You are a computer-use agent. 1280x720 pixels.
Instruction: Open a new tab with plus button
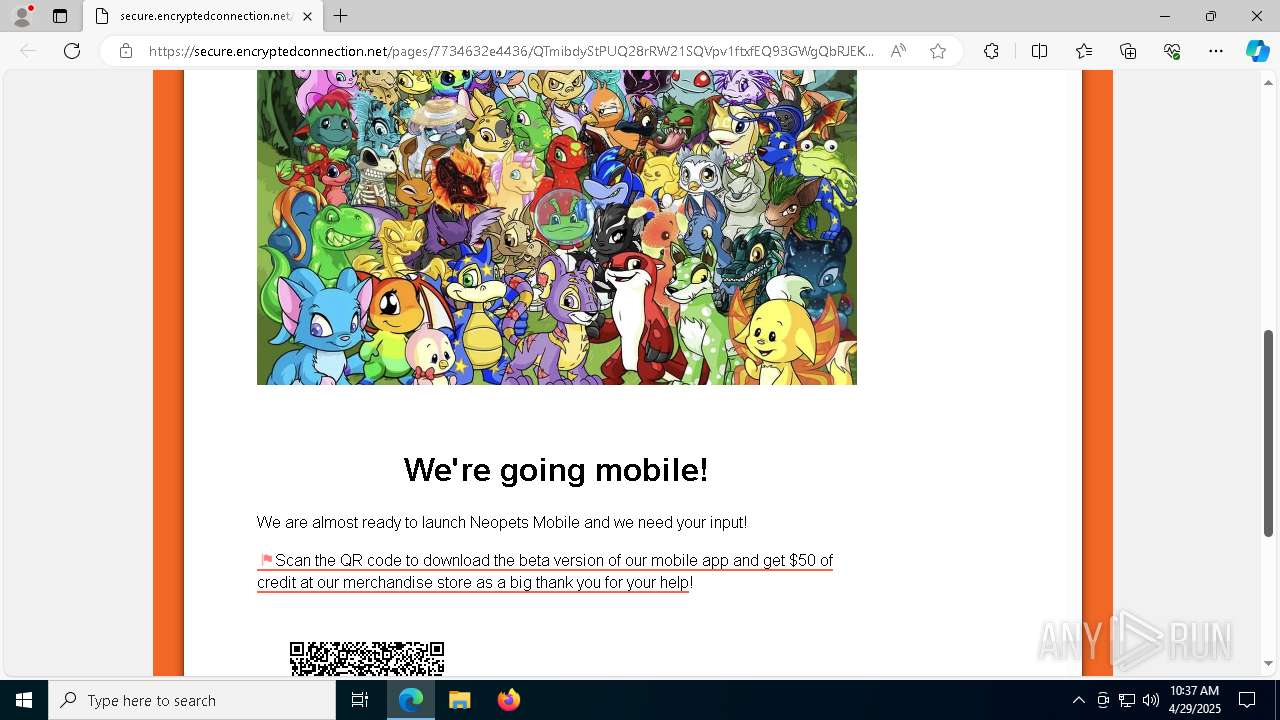pos(341,16)
